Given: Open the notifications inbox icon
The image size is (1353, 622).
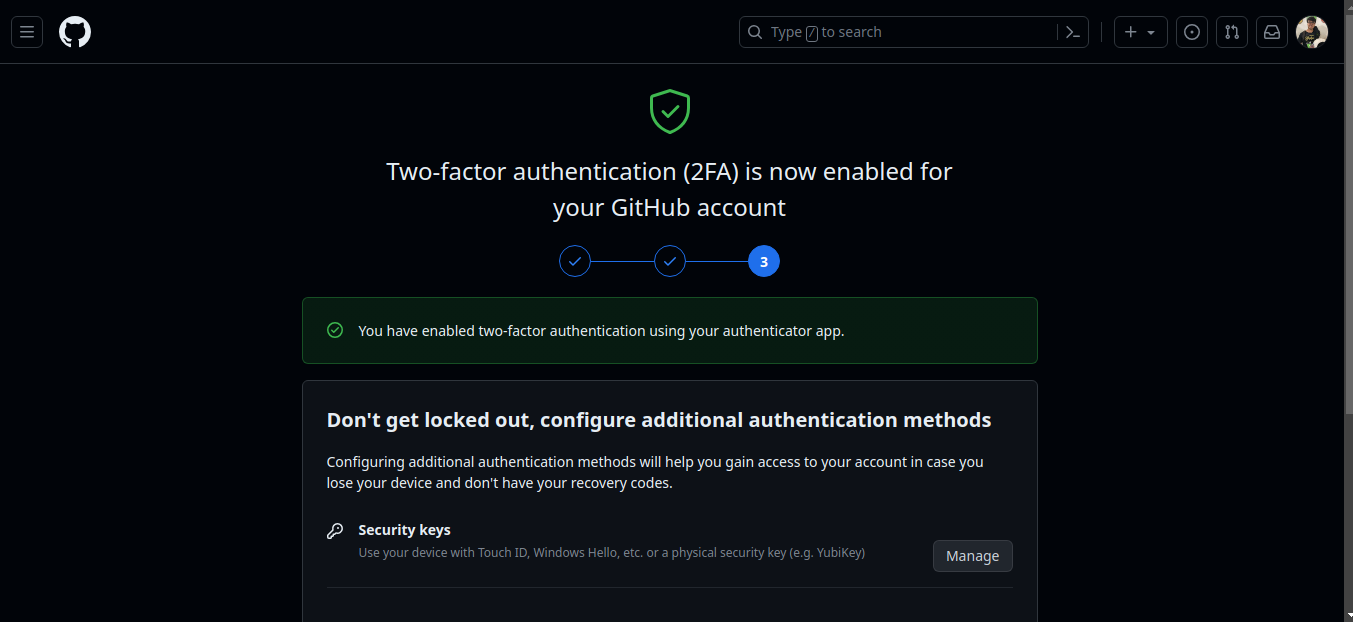Looking at the screenshot, I should click(1271, 32).
